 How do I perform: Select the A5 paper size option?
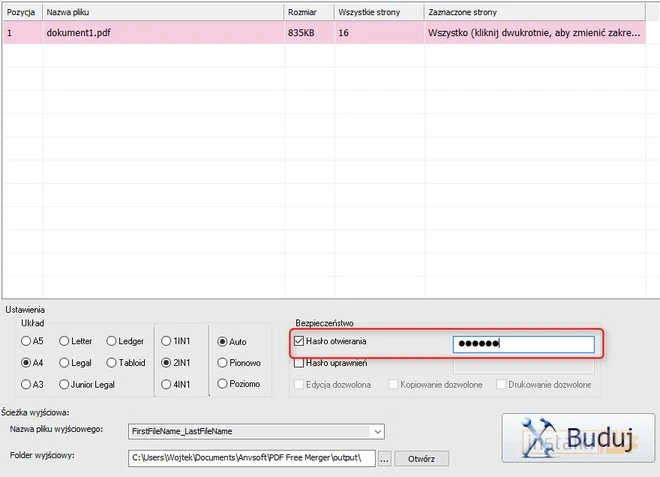click(x=26, y=341)
